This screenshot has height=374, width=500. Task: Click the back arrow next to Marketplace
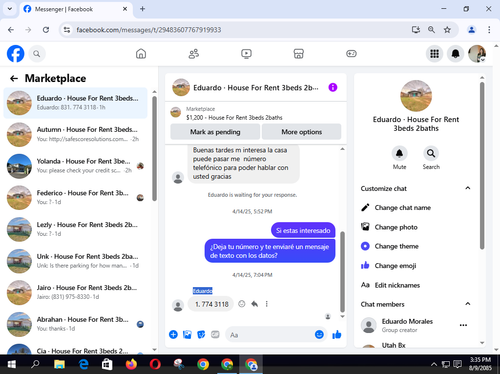click(x=14, y=78)
